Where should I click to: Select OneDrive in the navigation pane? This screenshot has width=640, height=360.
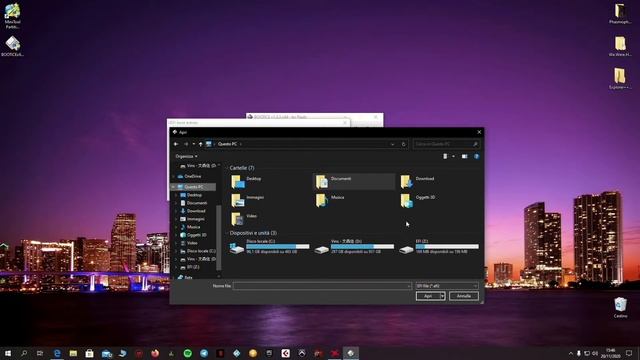click(x=193, y=176)
